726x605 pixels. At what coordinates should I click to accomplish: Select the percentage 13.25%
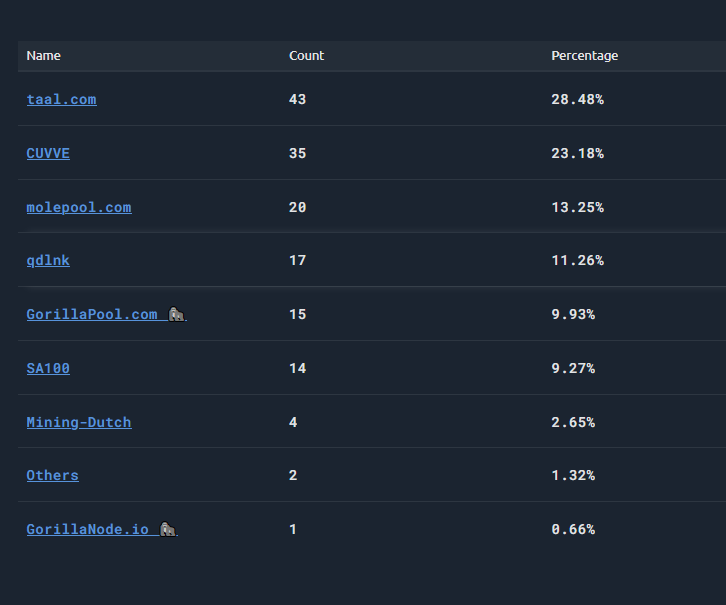pyautogui.click(x=577, y=207)
